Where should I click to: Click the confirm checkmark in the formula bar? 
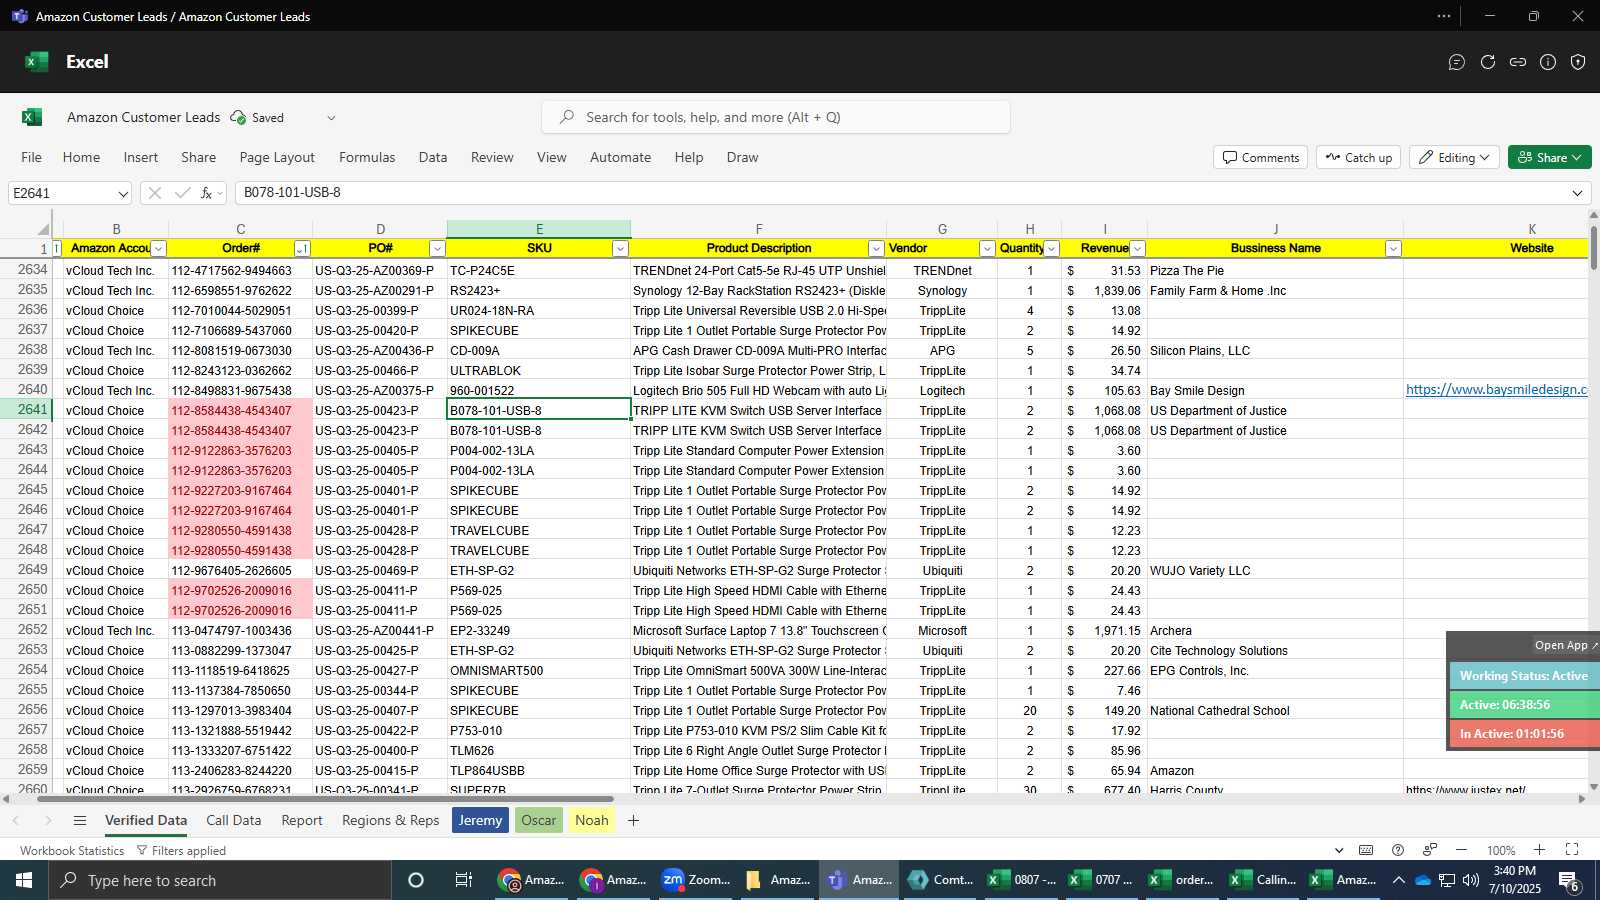click(182, 193)
